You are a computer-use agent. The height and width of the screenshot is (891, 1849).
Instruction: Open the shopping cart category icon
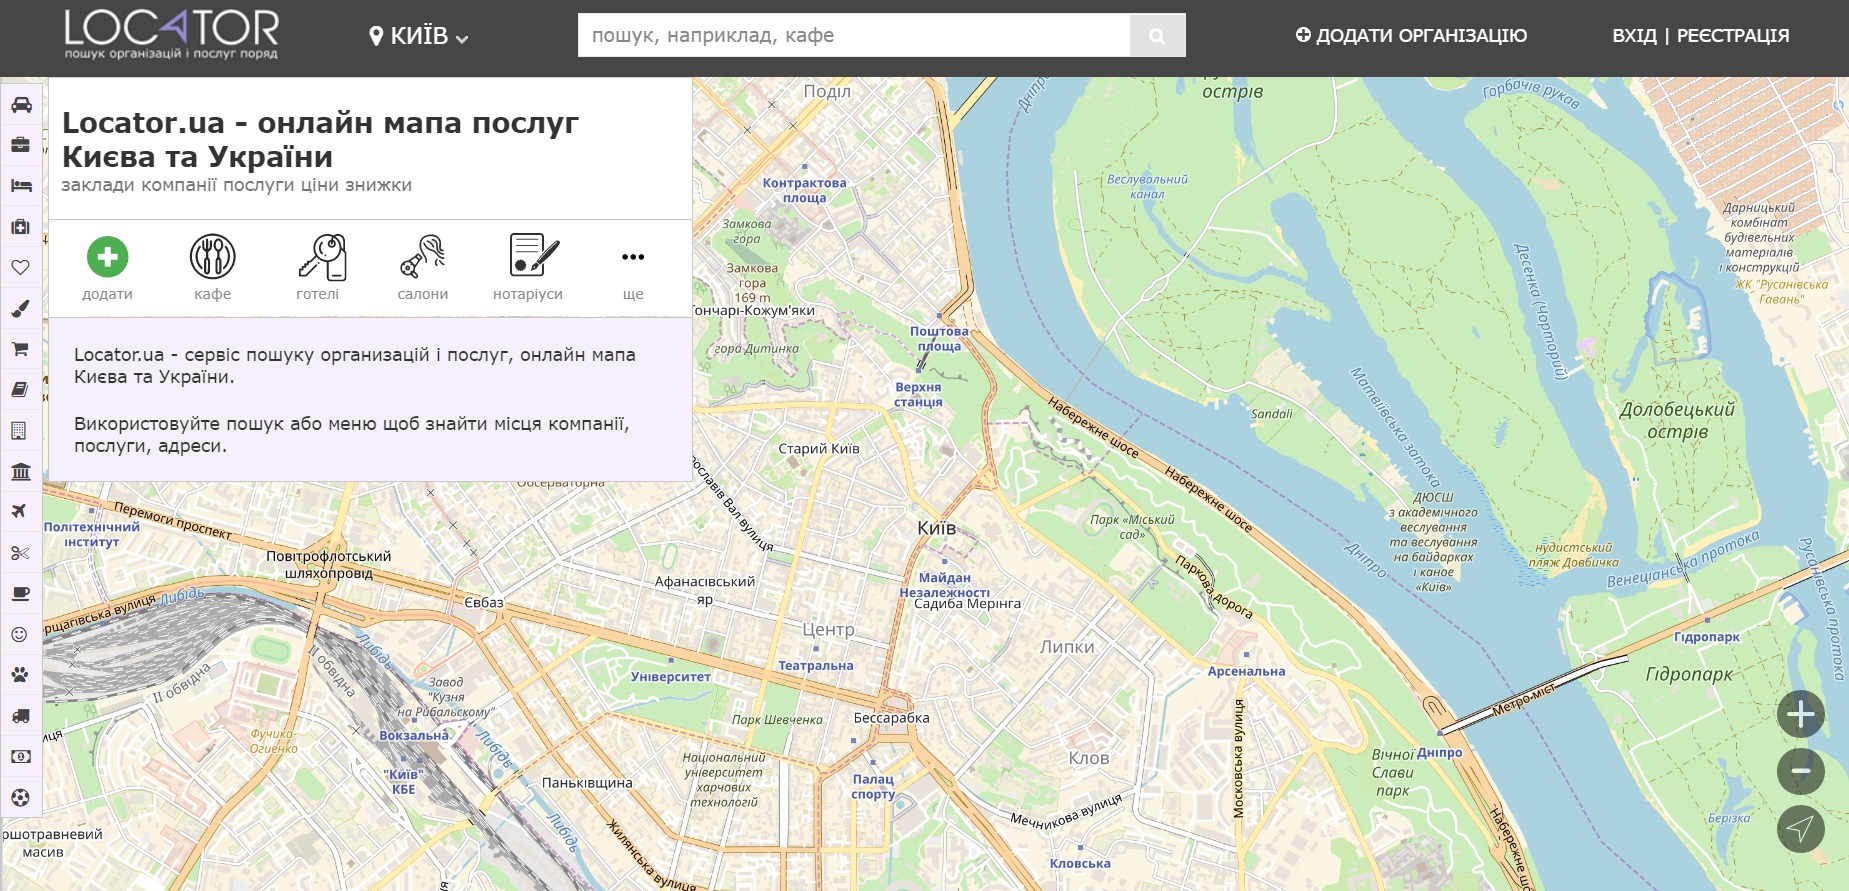pos(20,349)
